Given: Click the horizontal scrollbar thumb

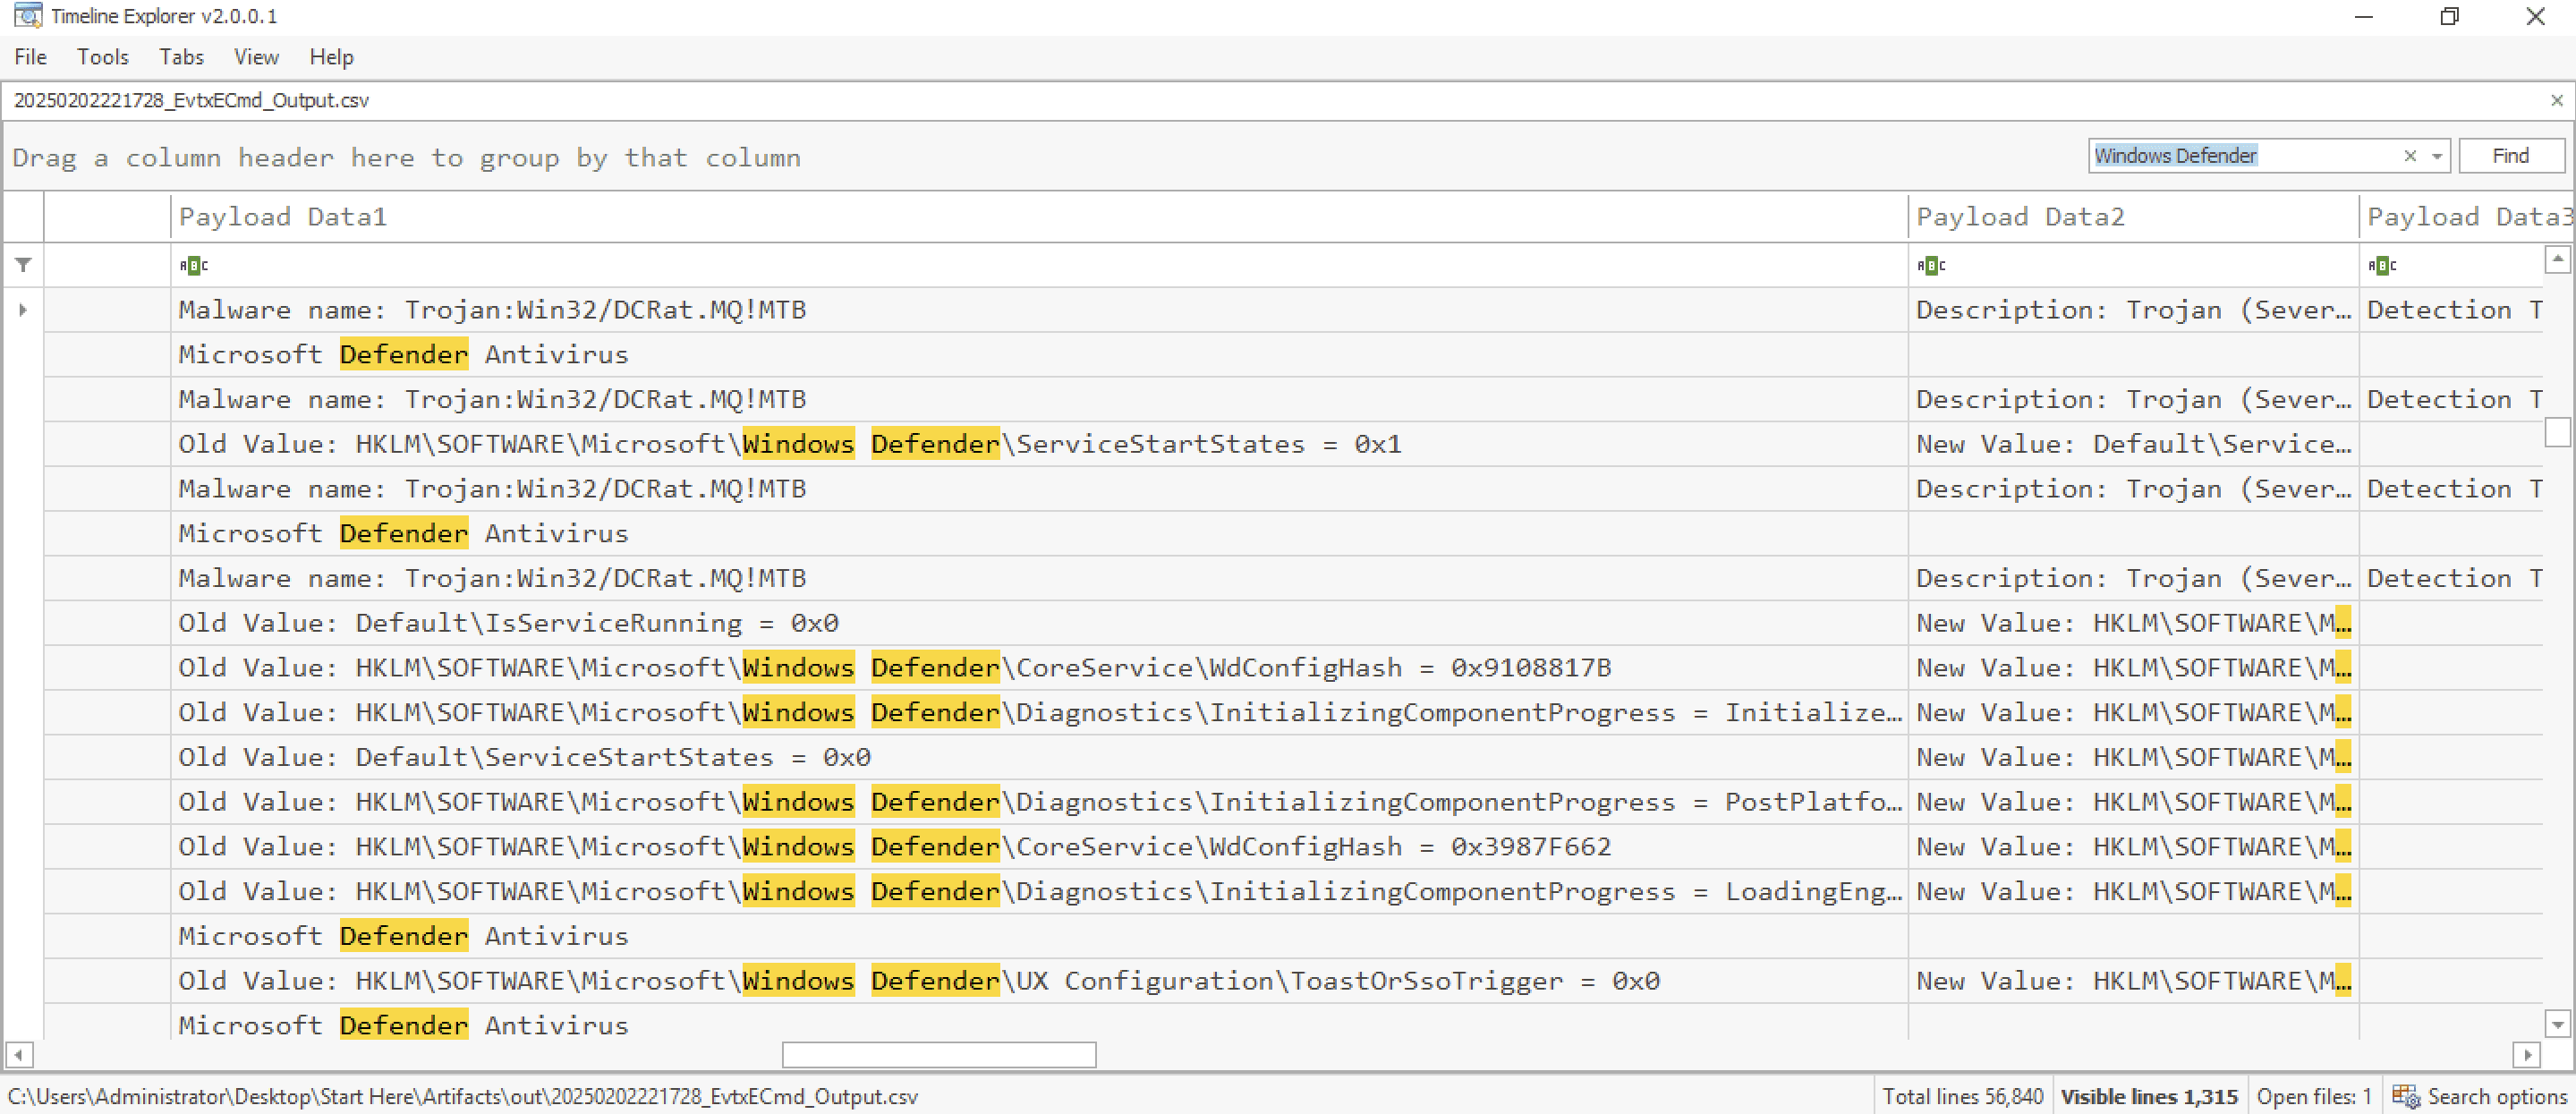Looking at the screenshot, I should point(938,1054).
